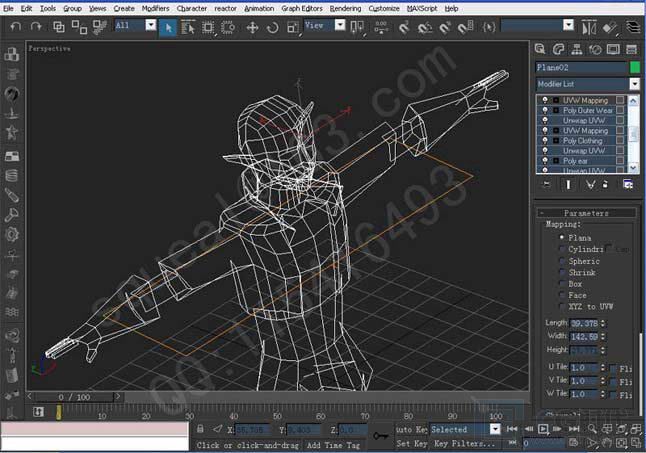Click Length spinner arrows

pyautogui.click(x=603, y=323)
